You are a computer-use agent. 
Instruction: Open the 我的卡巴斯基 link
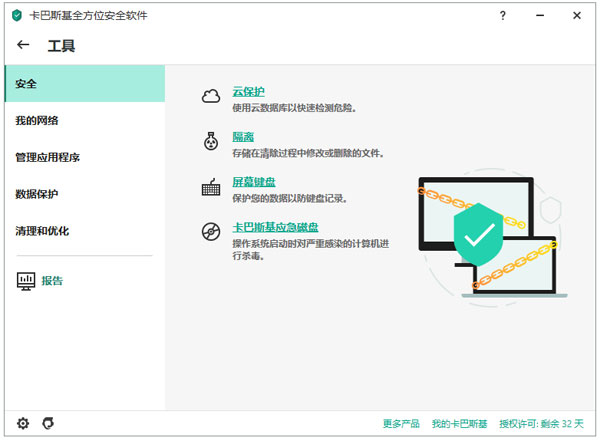pyautogui.click(x=459, y=424)
